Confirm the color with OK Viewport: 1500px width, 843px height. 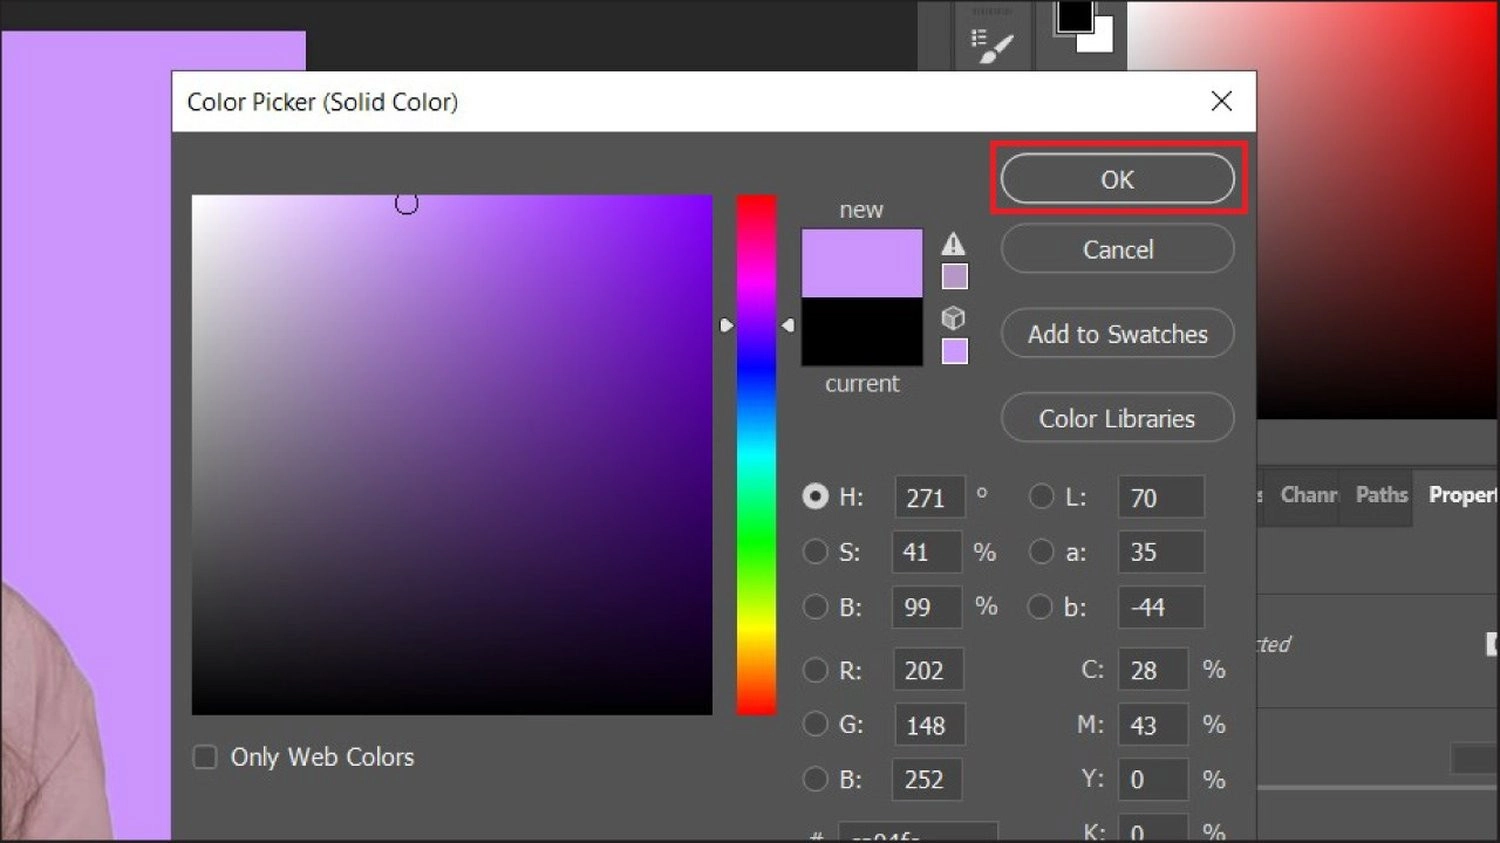(1117, 179)
